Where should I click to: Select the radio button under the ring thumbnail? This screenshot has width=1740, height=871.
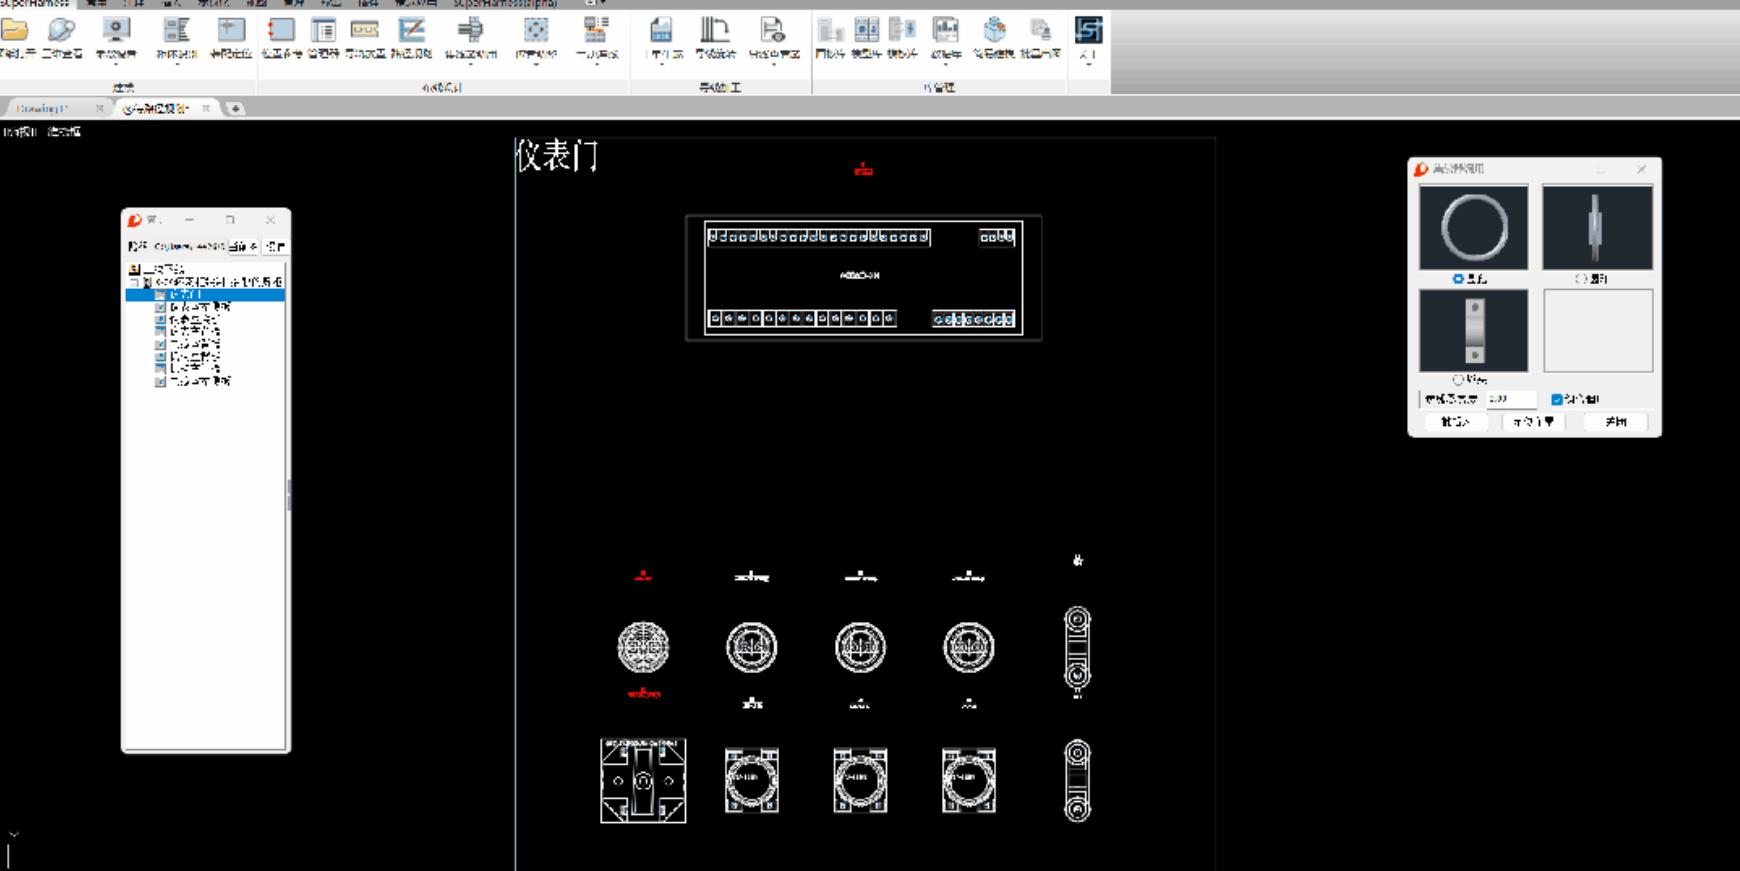click(x=1458, y=279)
